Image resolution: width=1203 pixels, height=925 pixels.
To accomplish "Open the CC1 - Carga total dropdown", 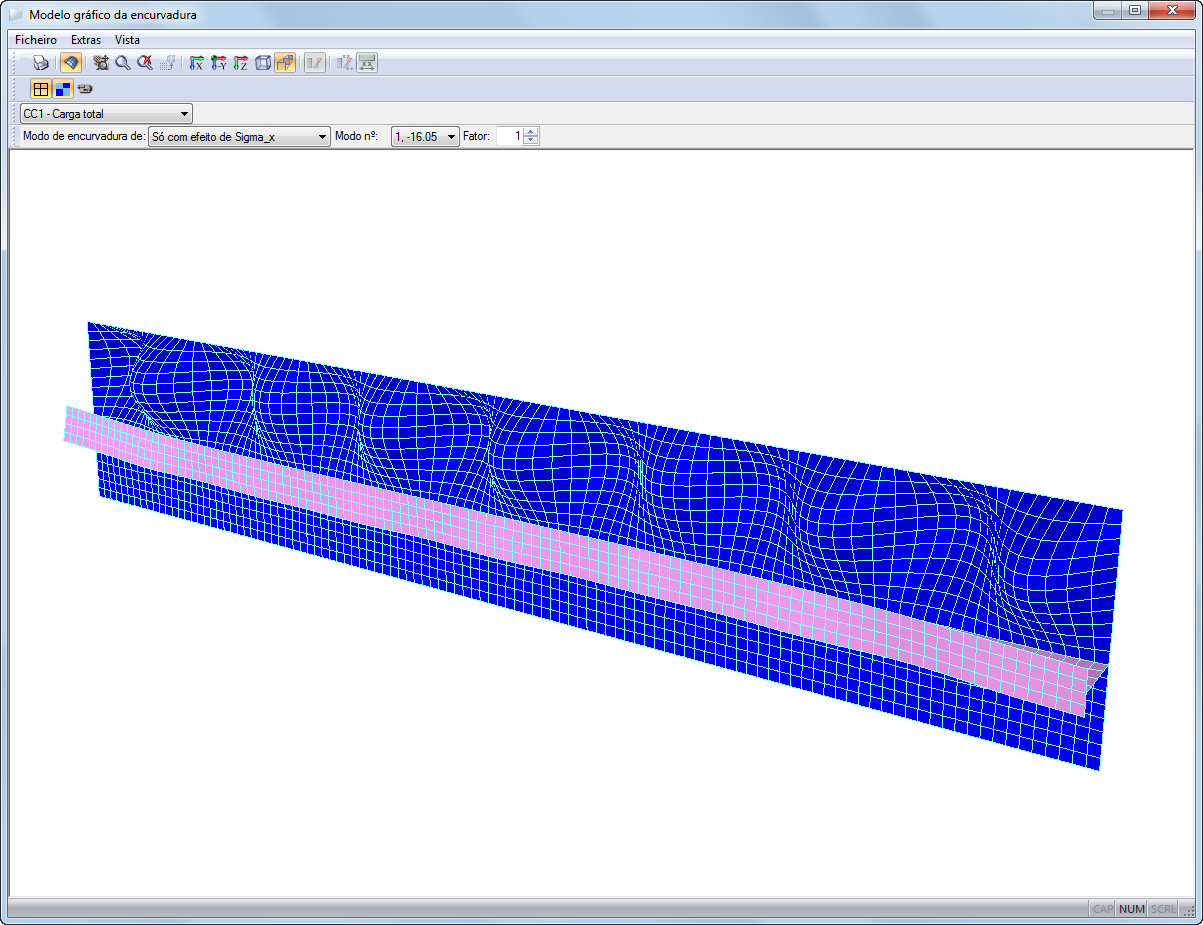I will (106, 114).
